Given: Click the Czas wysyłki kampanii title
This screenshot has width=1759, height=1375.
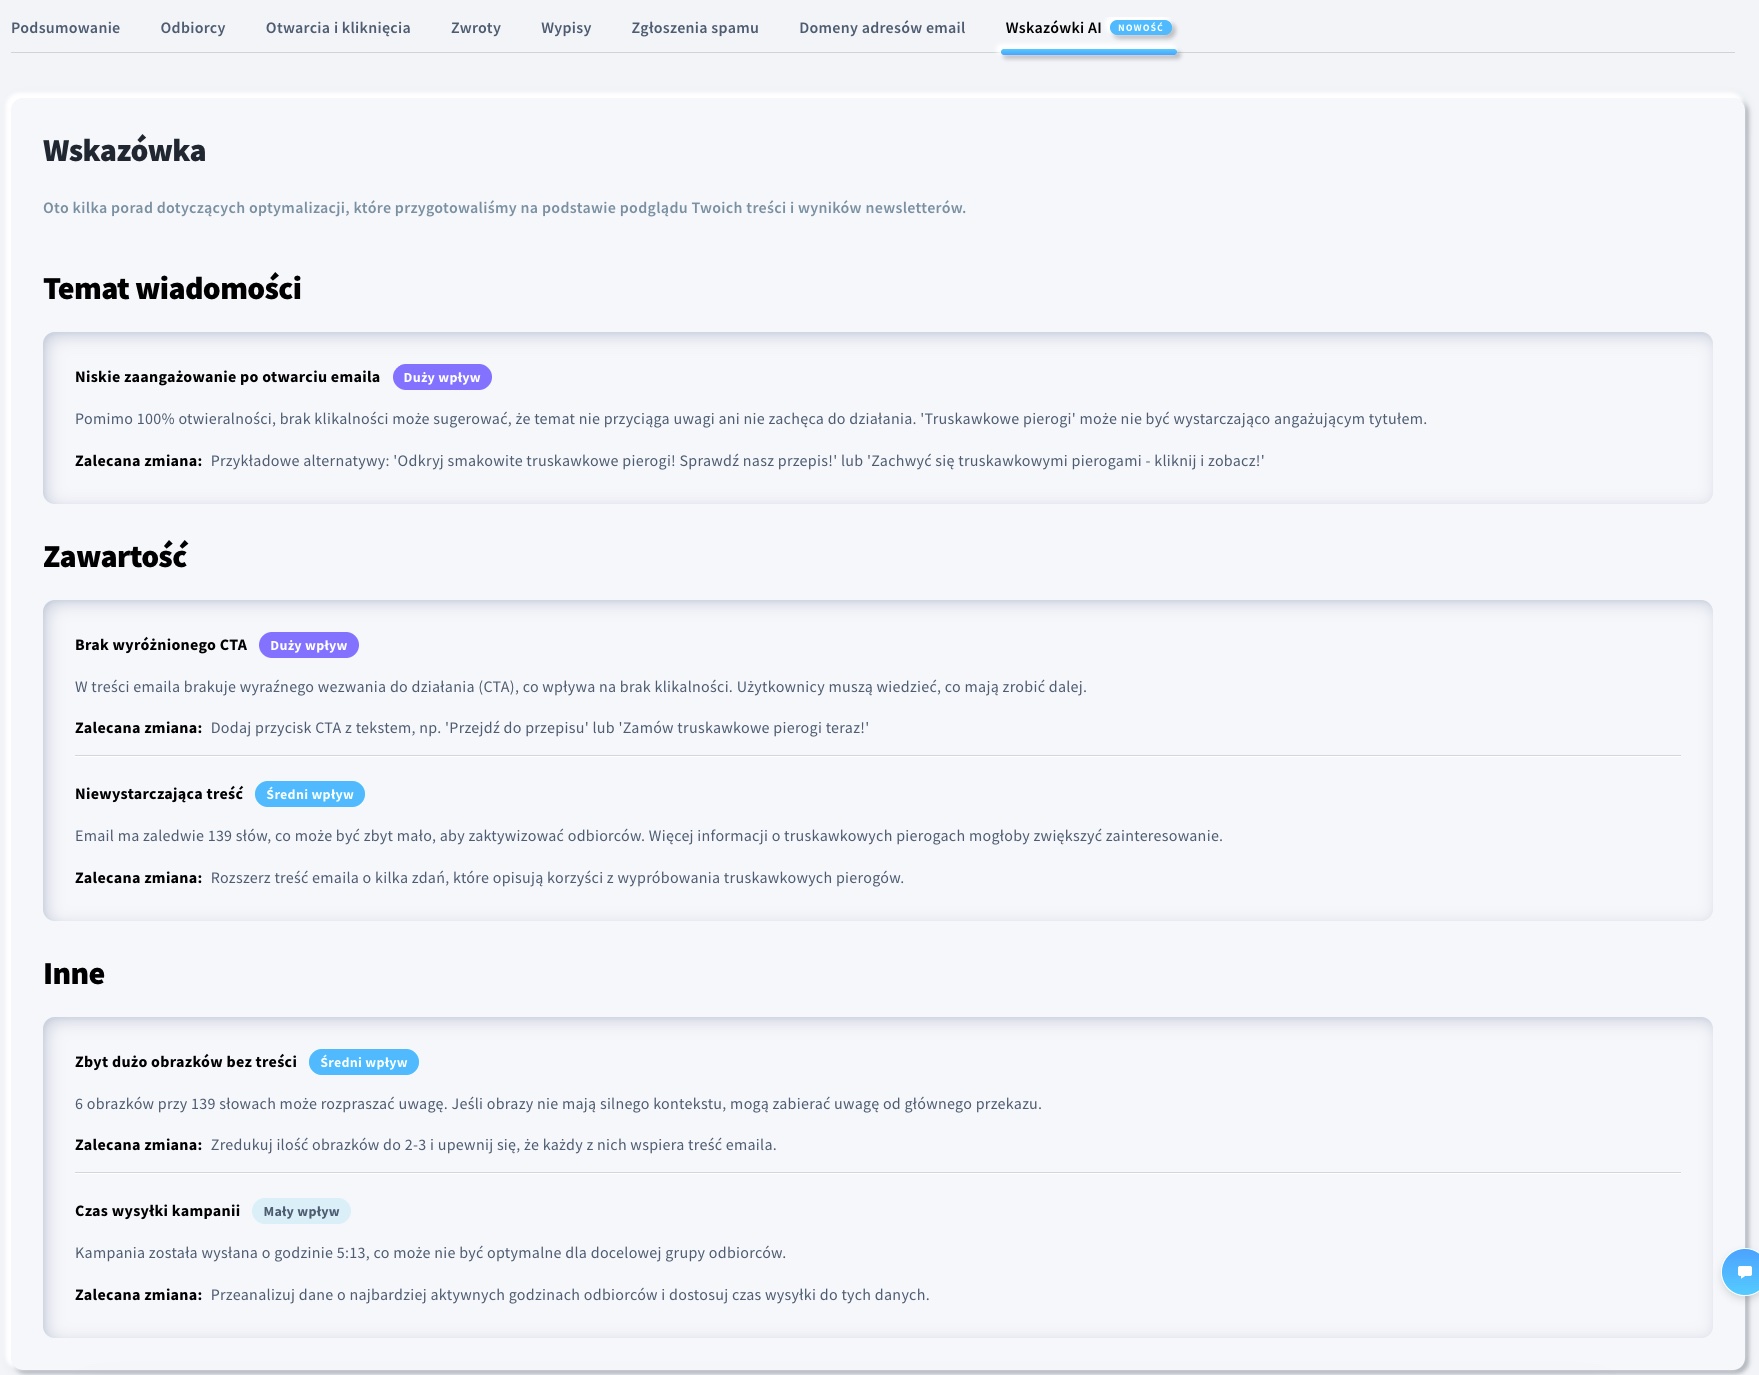Looking at the screenshot, I should 157,1211.
